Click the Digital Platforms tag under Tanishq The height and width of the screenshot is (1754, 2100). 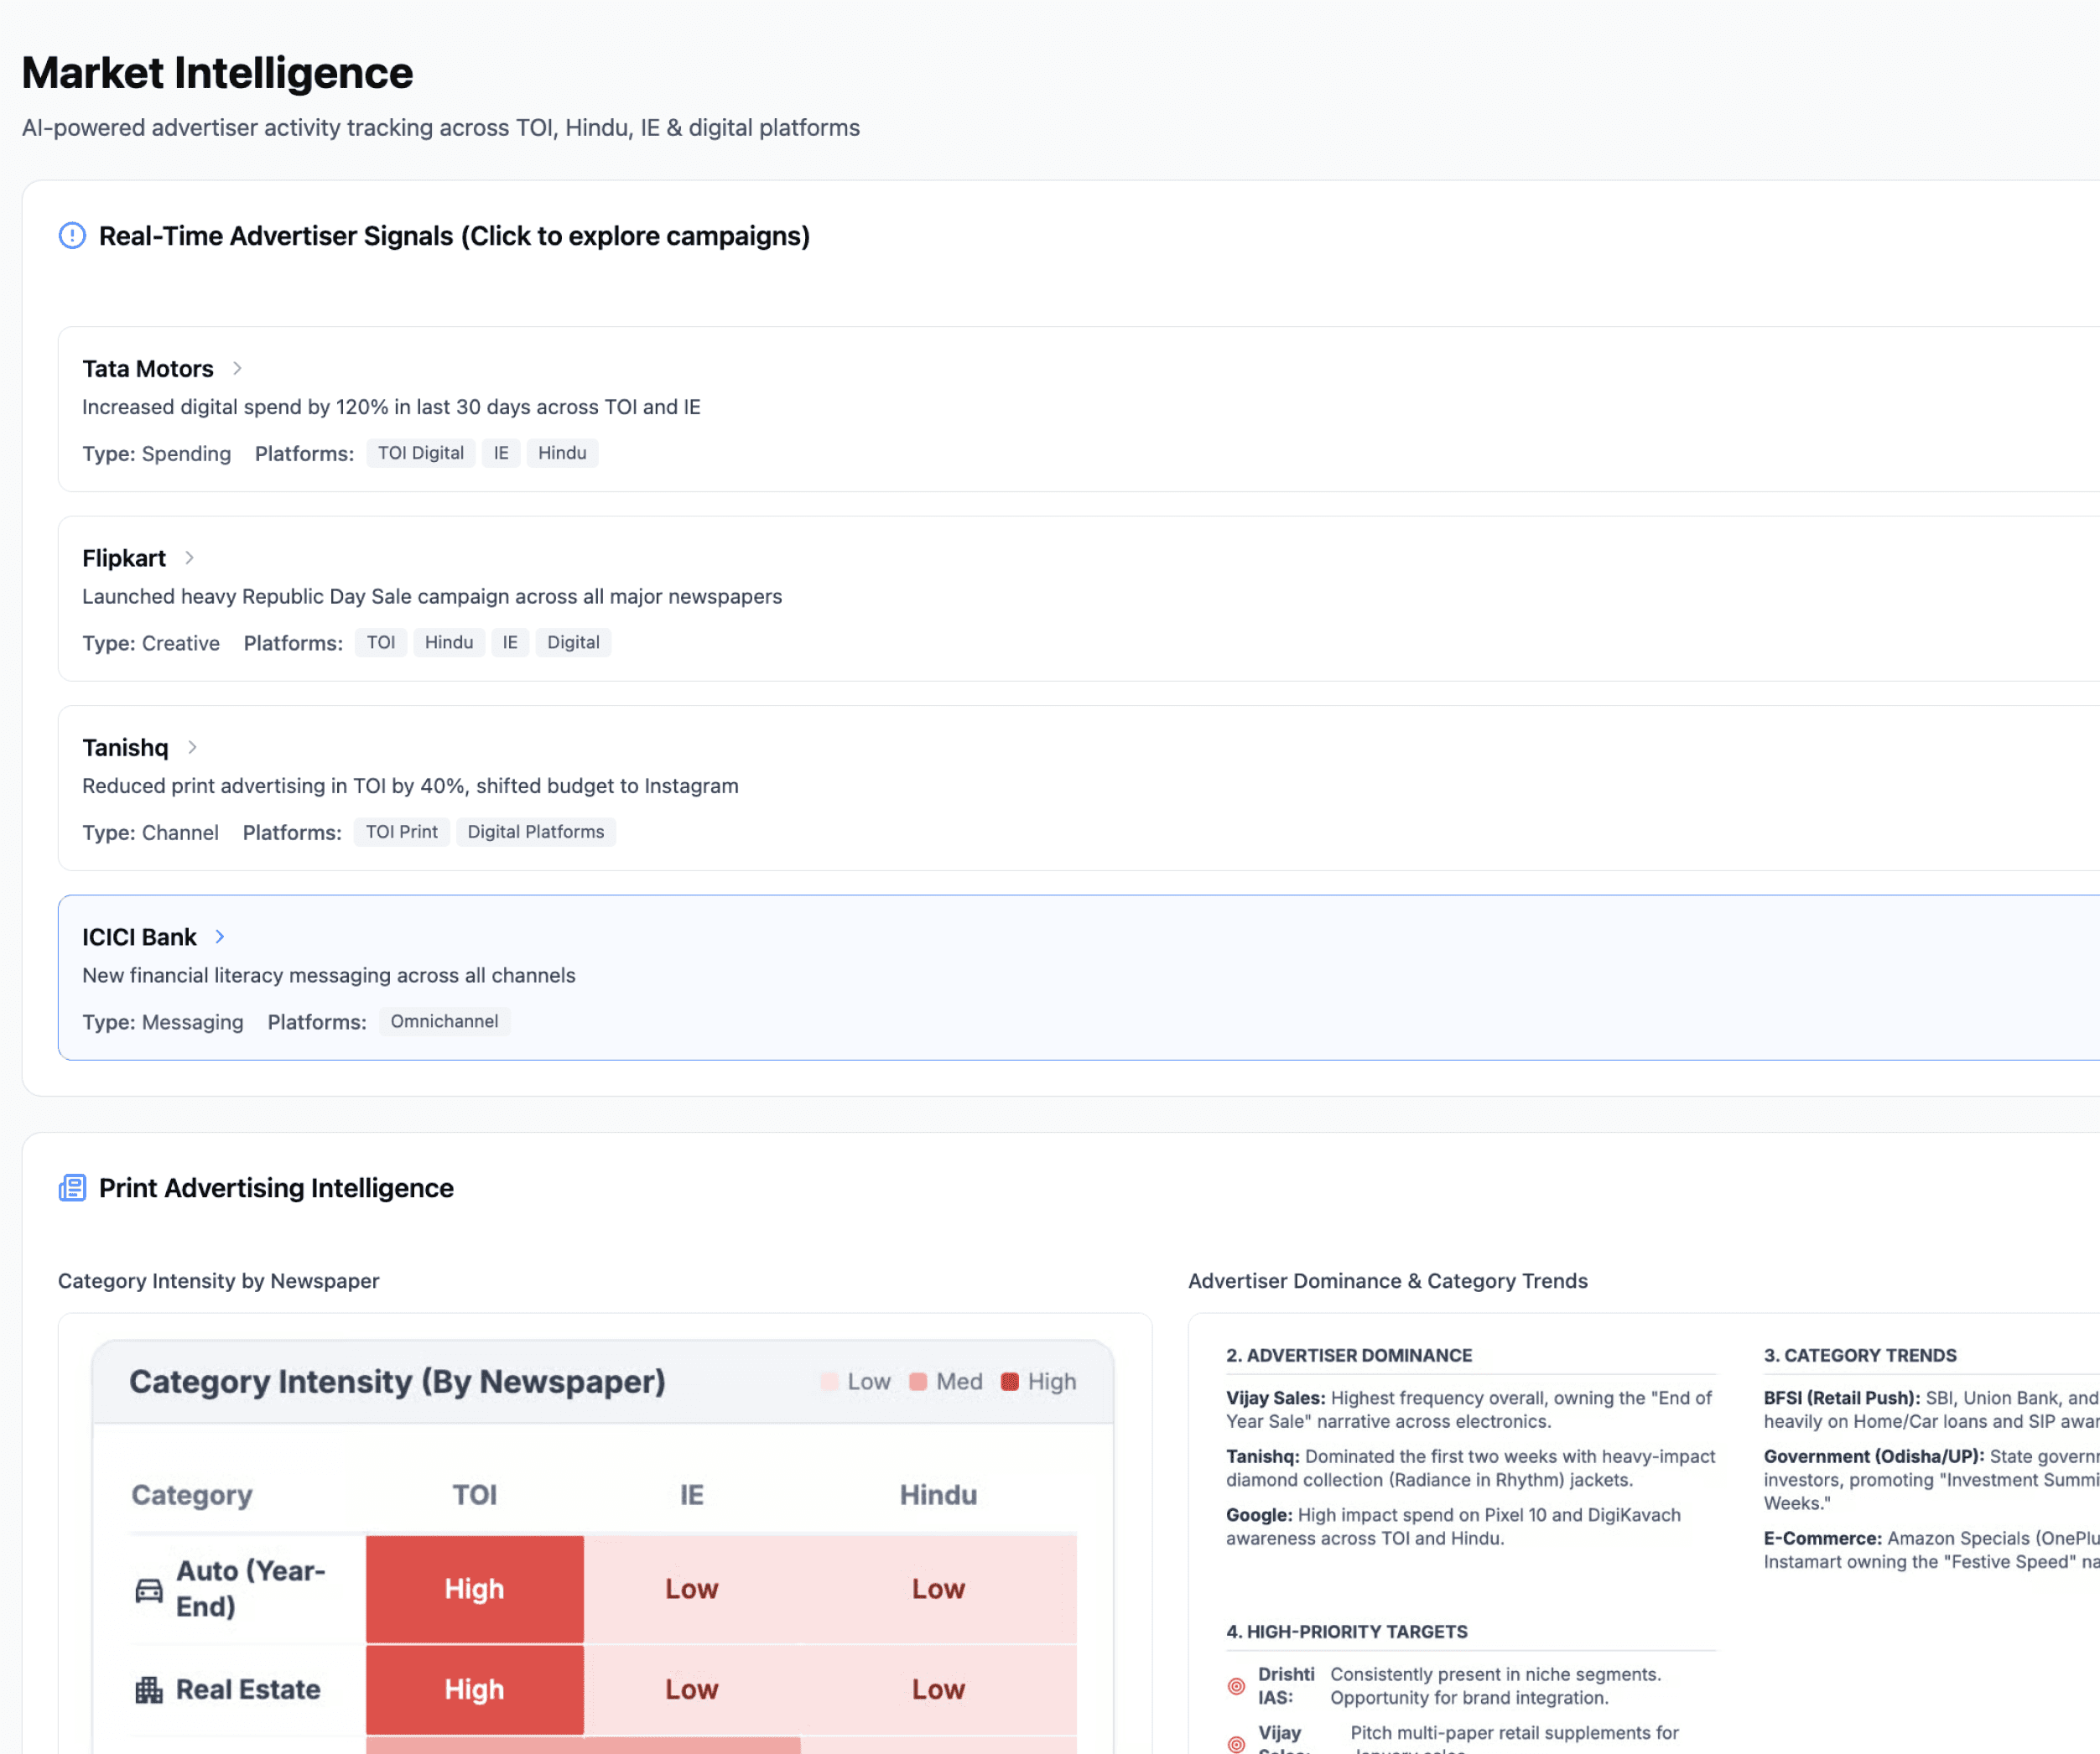point(535,832)
